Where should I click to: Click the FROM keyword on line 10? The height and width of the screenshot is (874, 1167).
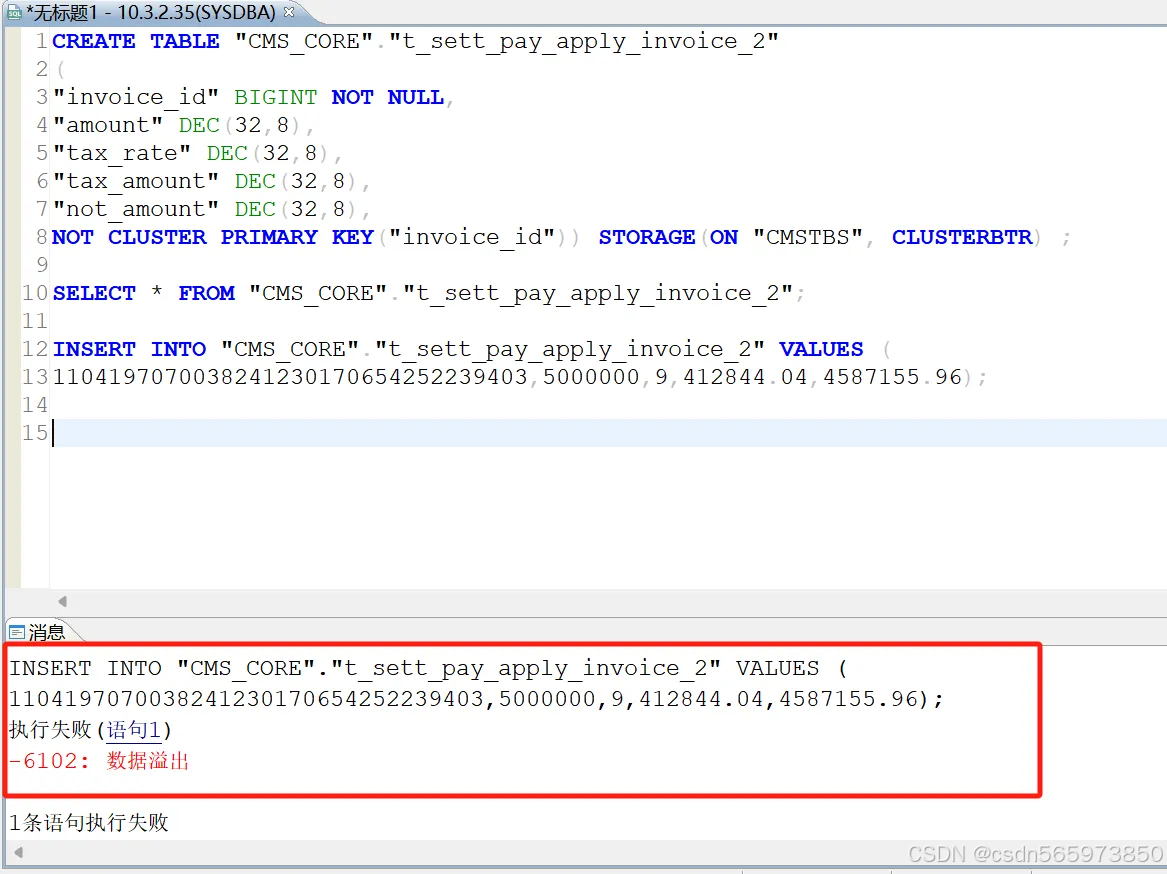click(206, 293)
